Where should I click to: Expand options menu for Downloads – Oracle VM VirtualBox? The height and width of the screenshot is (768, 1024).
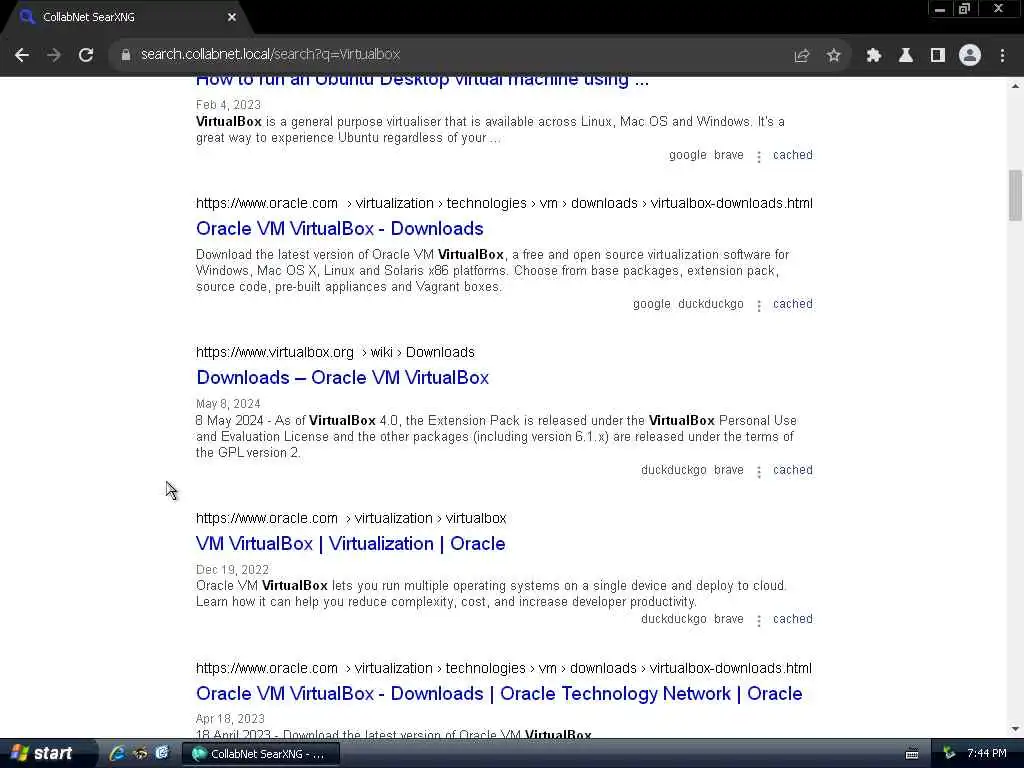[x=759, y=471]
